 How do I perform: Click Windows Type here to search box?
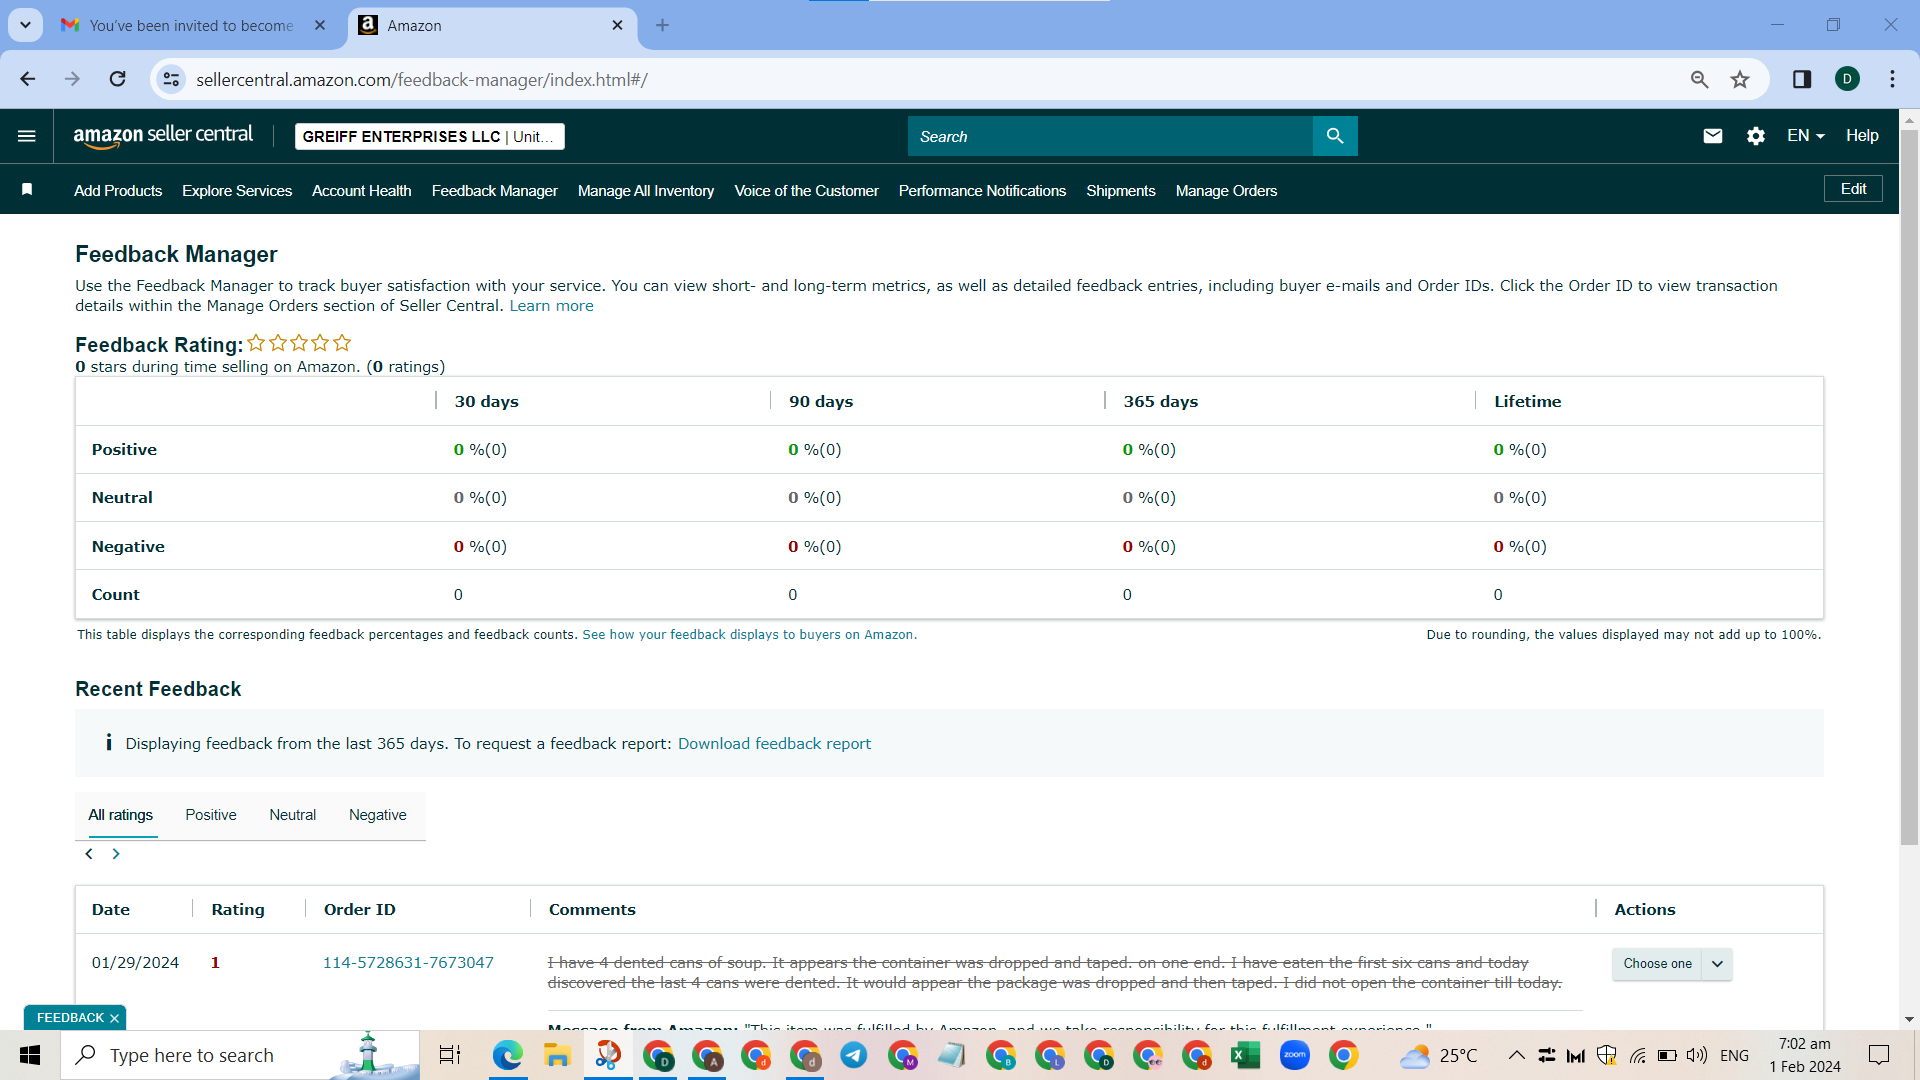240,1056
